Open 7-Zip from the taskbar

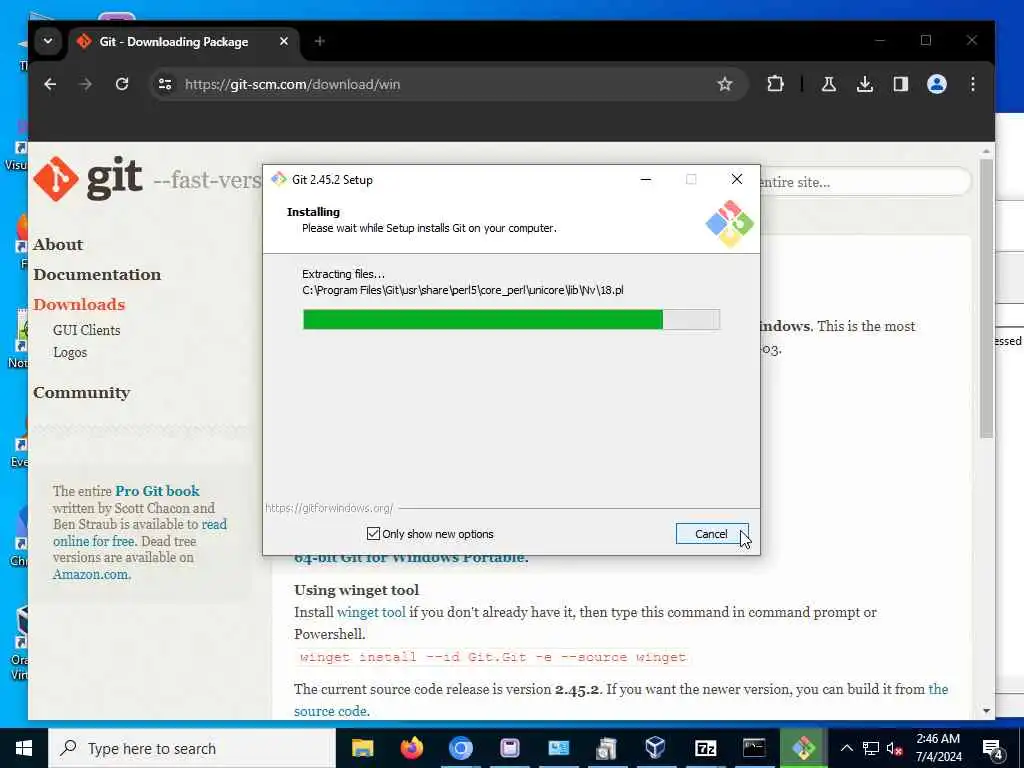(705, 748)
